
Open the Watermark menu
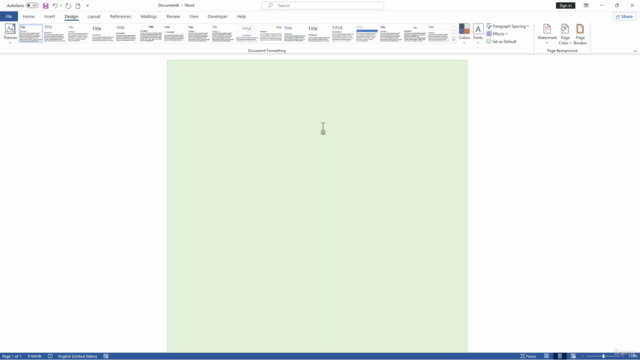pyautogui.click(x=547, y=33)
